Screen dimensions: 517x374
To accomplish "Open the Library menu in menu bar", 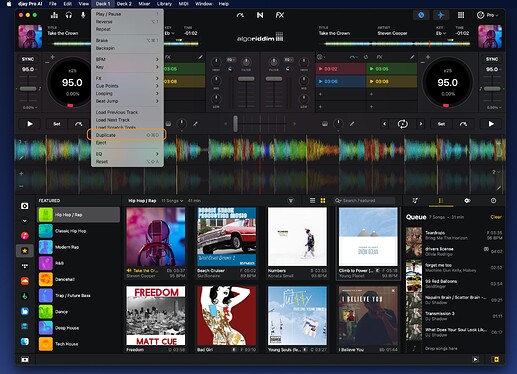I will coord(164,4).
